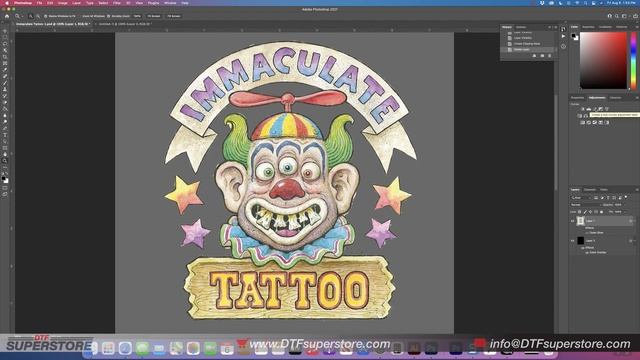This screenshot has width=640, height=360.
Task: Click inside the red color picker field
Action: tap(603, 60)
